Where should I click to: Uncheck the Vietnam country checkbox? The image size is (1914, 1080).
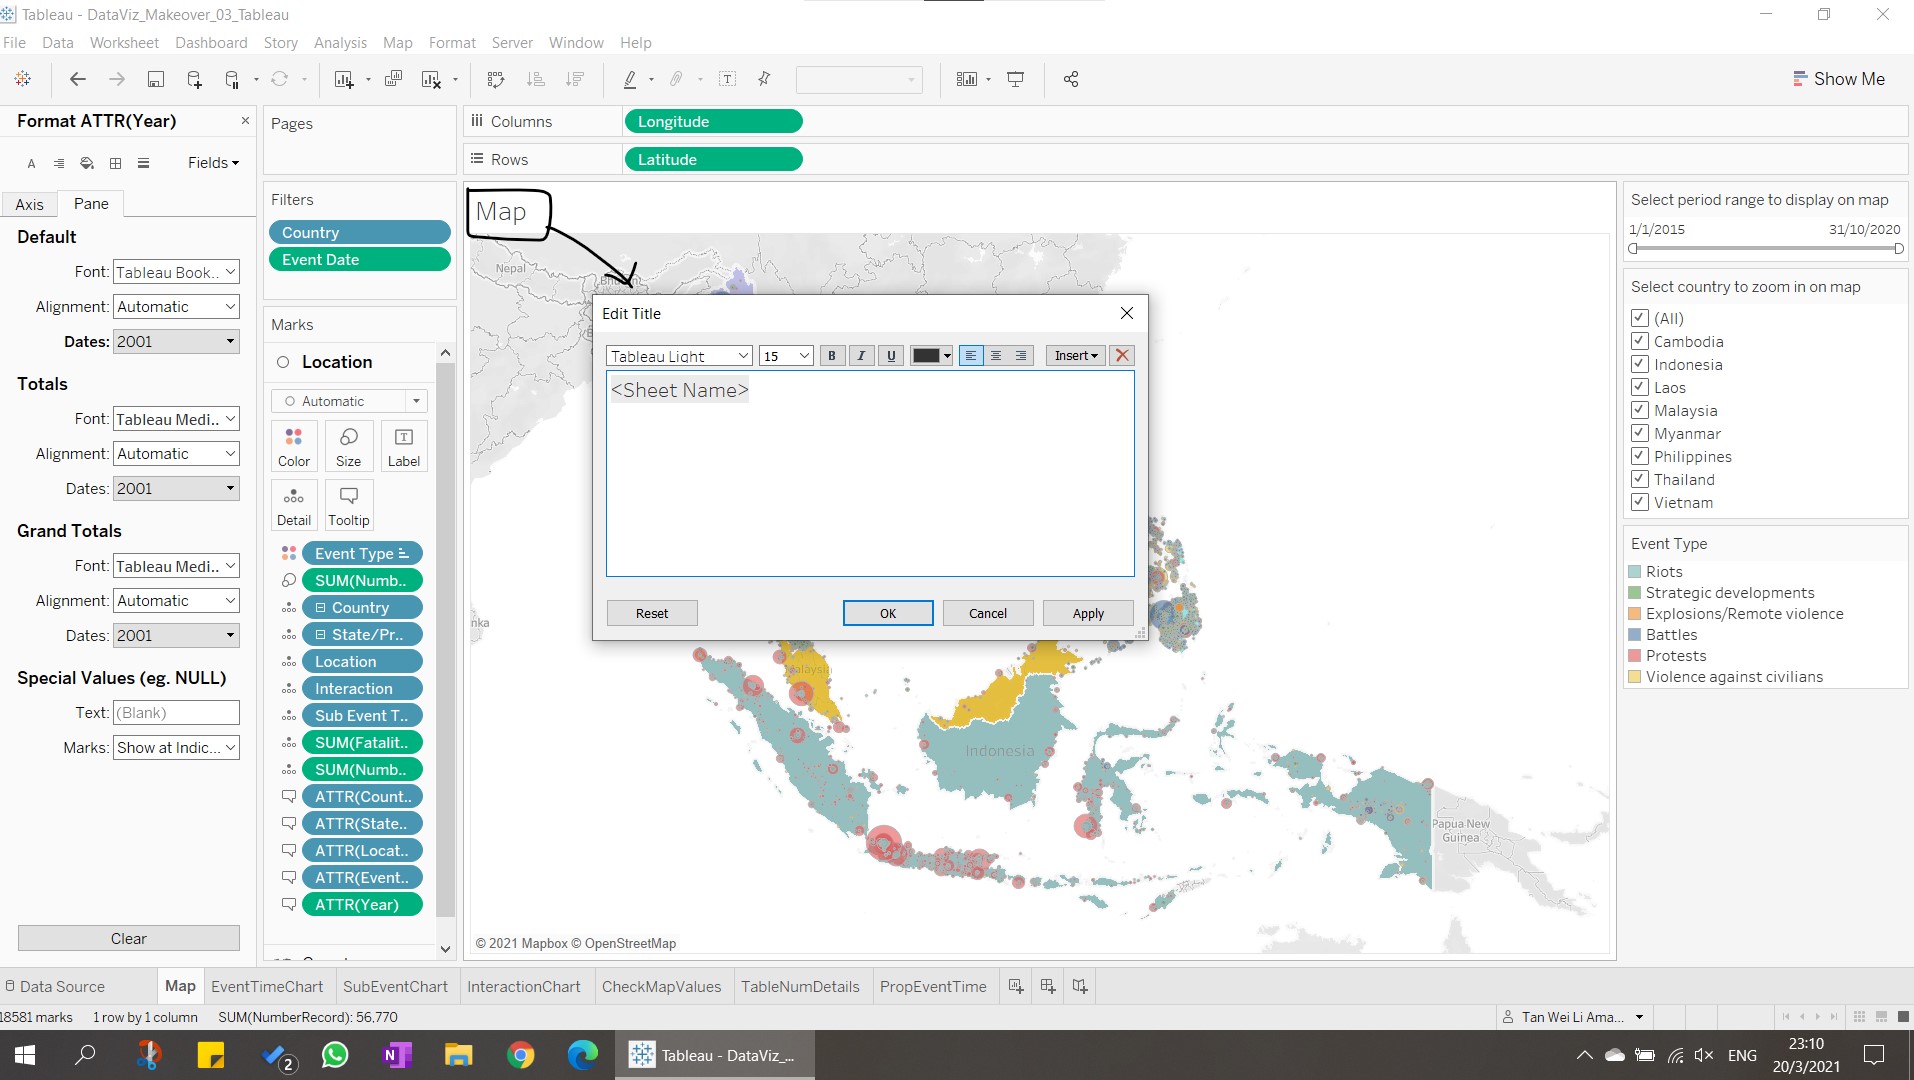[x=1640, y=502]
